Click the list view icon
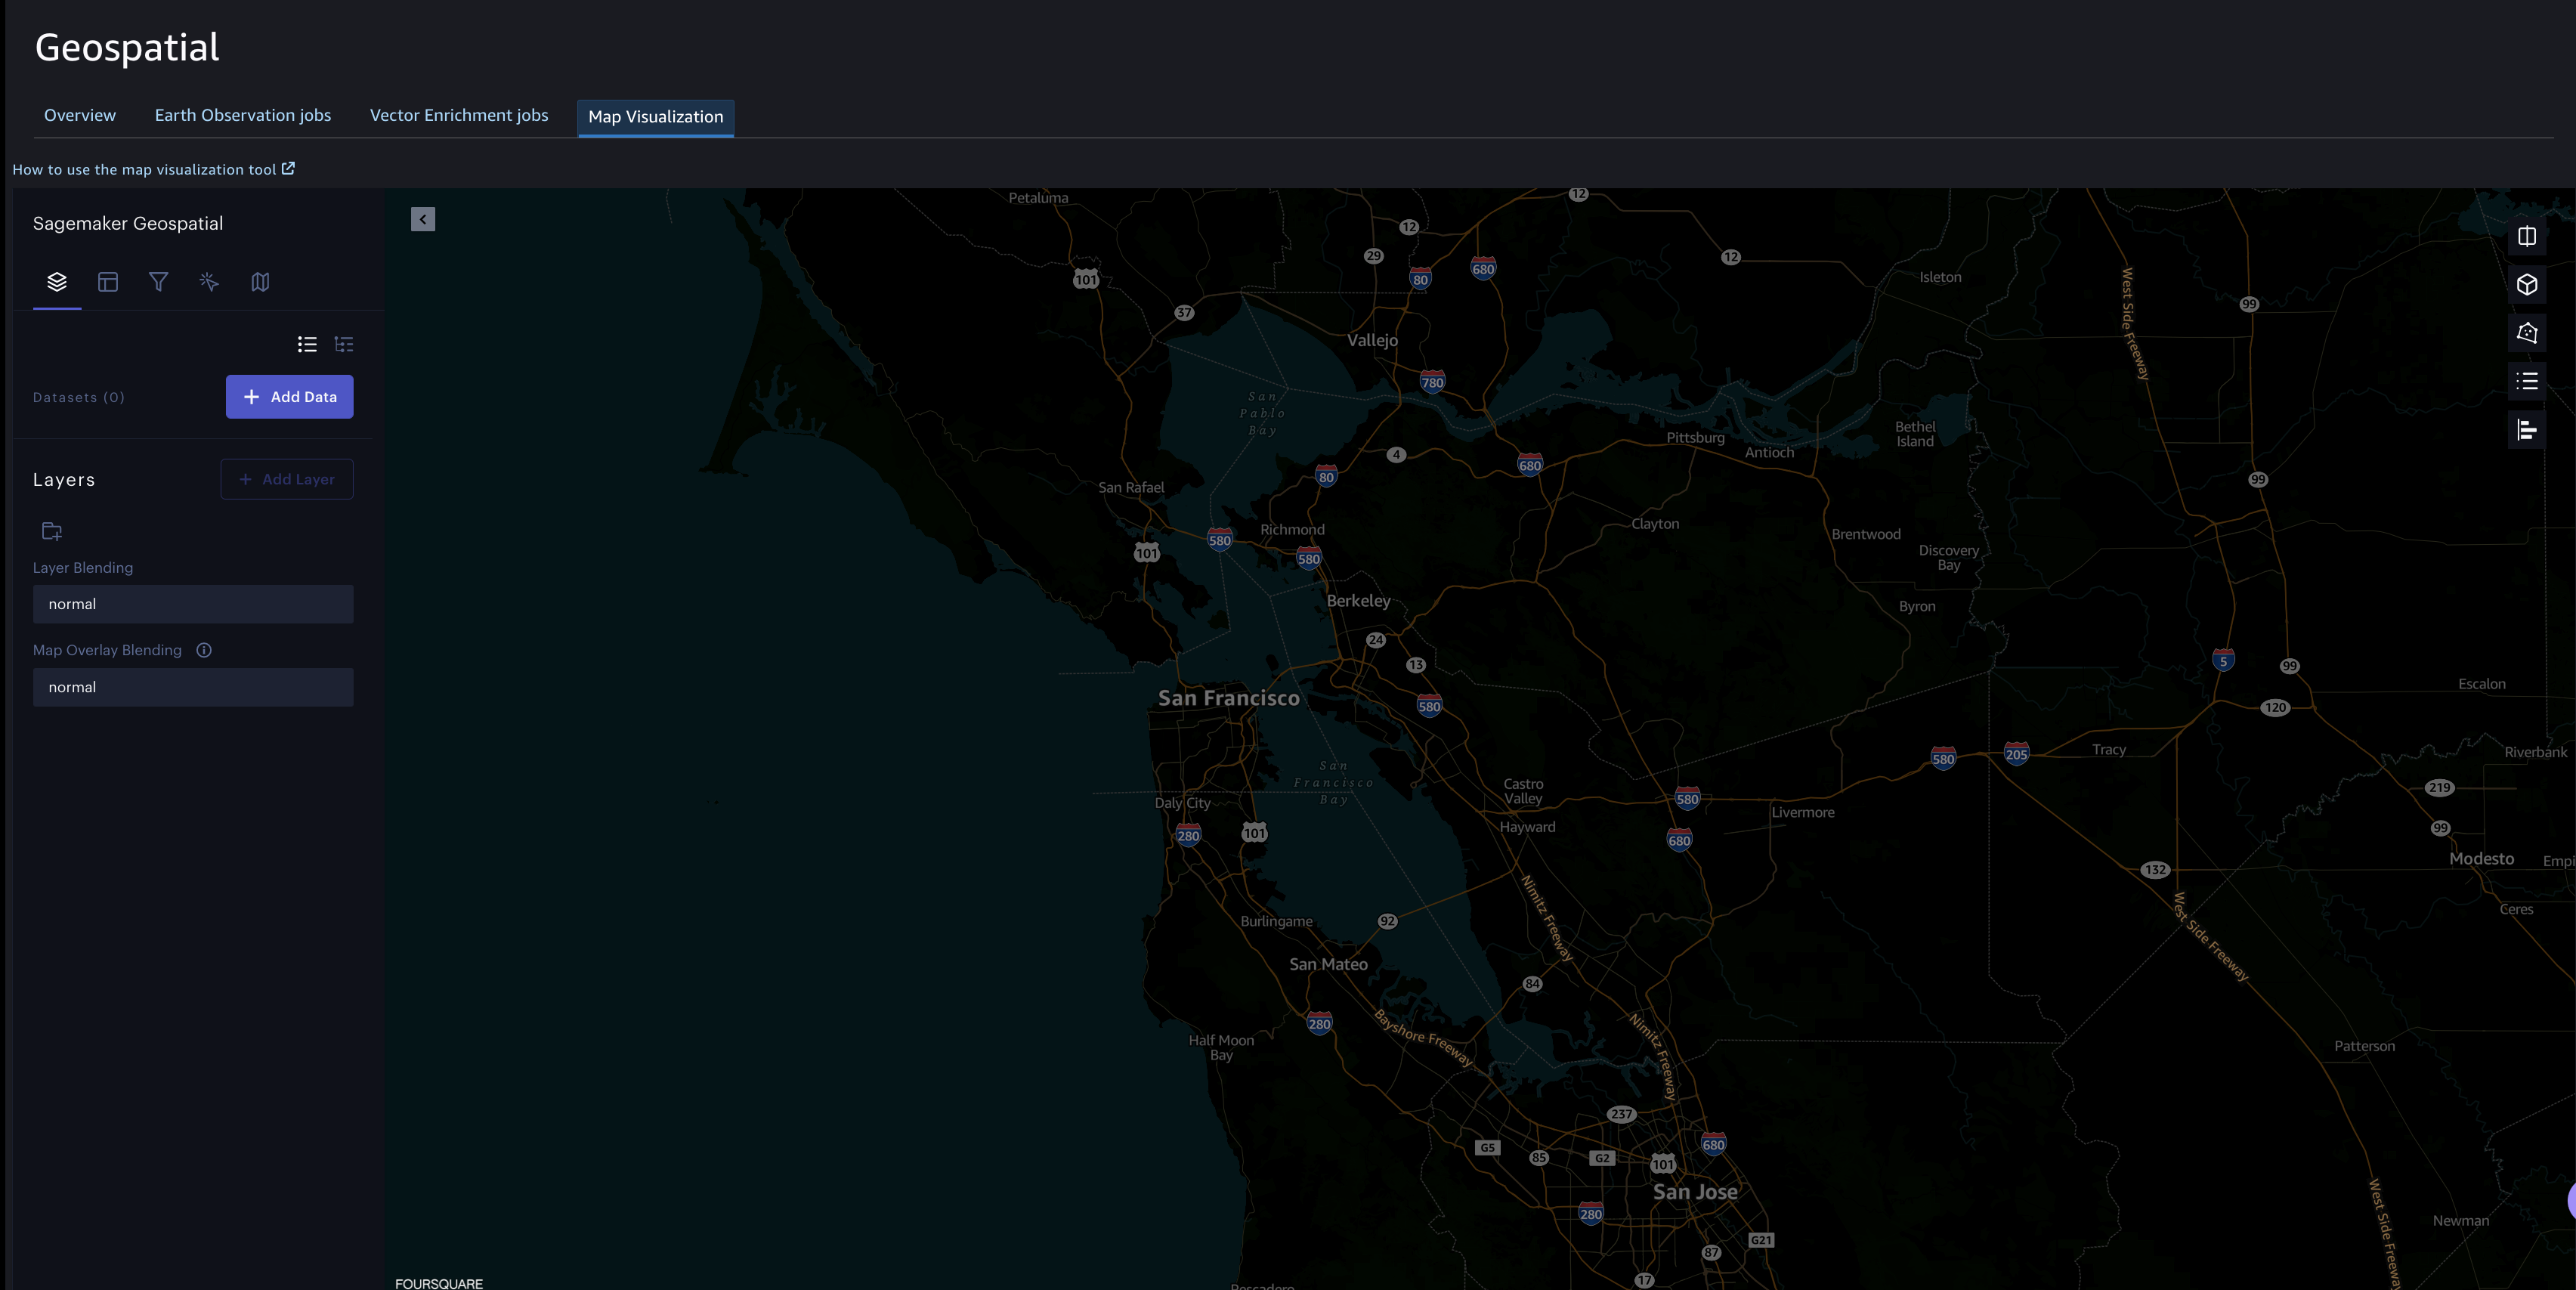Image resolution: width=2576 pixels, height=1290 pixels. click(308, 344)
